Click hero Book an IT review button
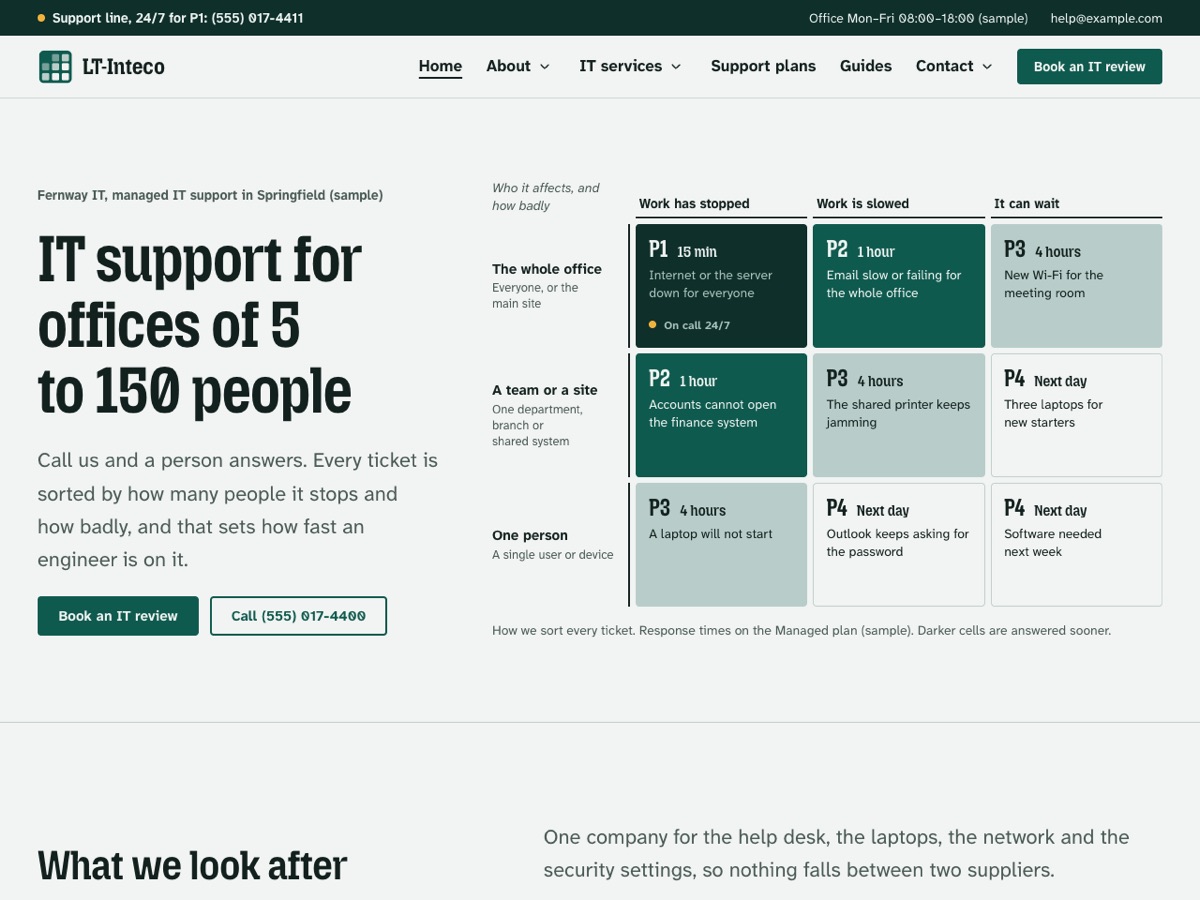 point(118,616)
